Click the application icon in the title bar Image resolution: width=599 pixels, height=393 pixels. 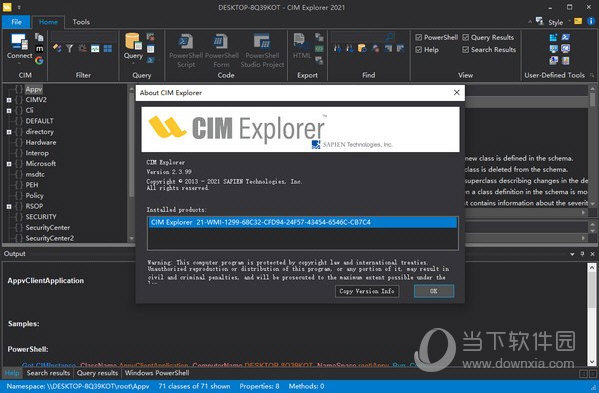[7, 7]
